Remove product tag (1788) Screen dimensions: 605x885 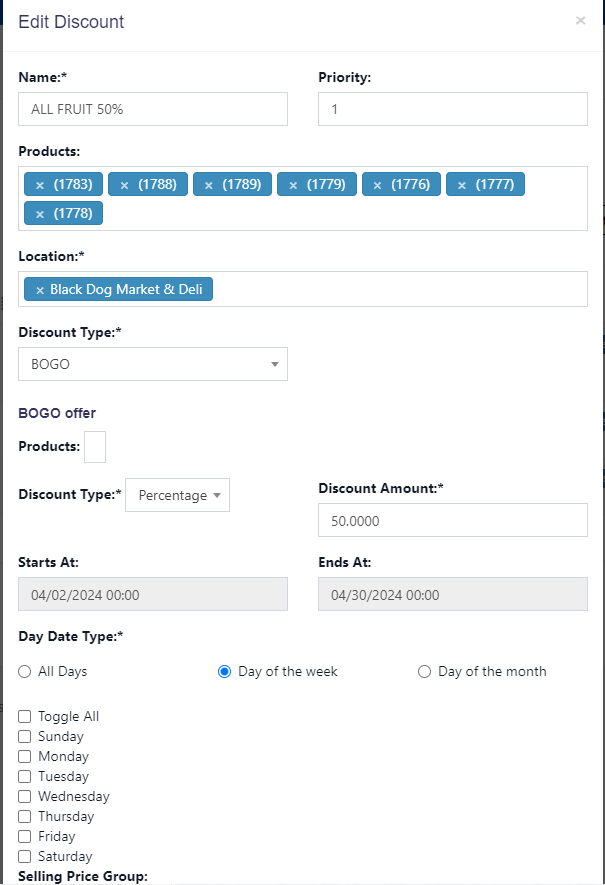point(124,185)
